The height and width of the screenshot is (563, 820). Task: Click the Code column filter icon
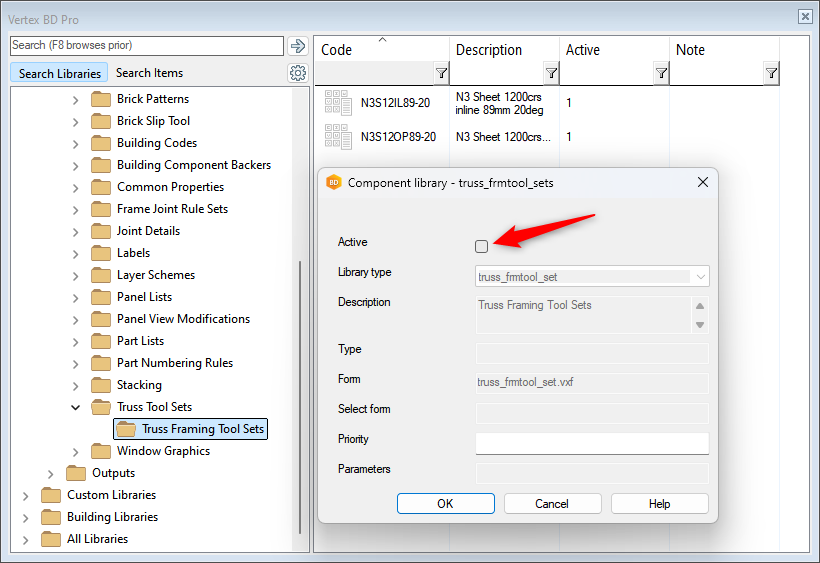pos(441,73)
